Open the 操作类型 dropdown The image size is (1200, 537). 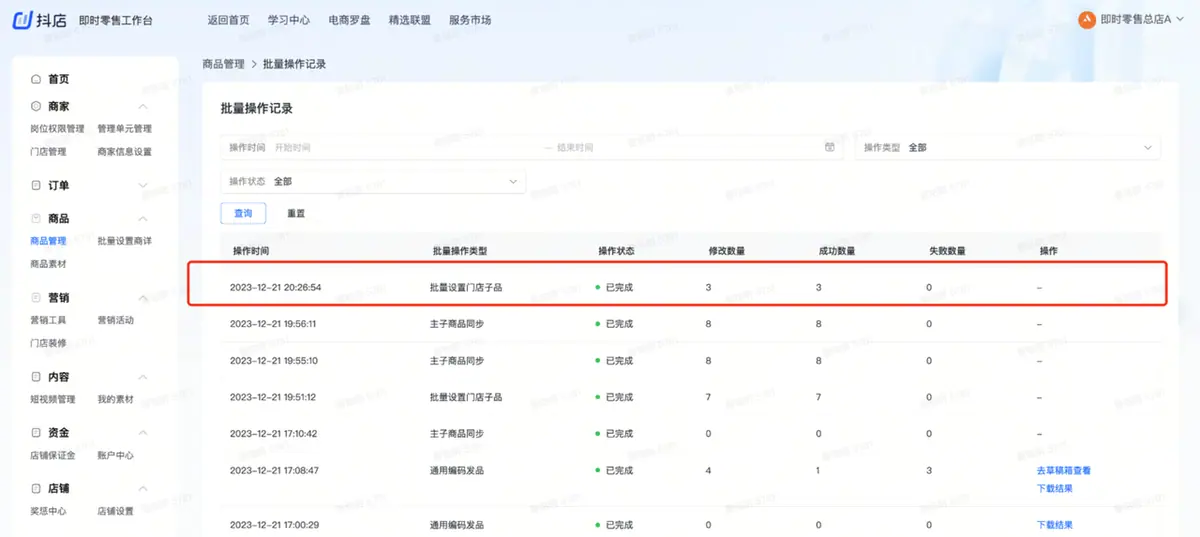pos(1007,147)
